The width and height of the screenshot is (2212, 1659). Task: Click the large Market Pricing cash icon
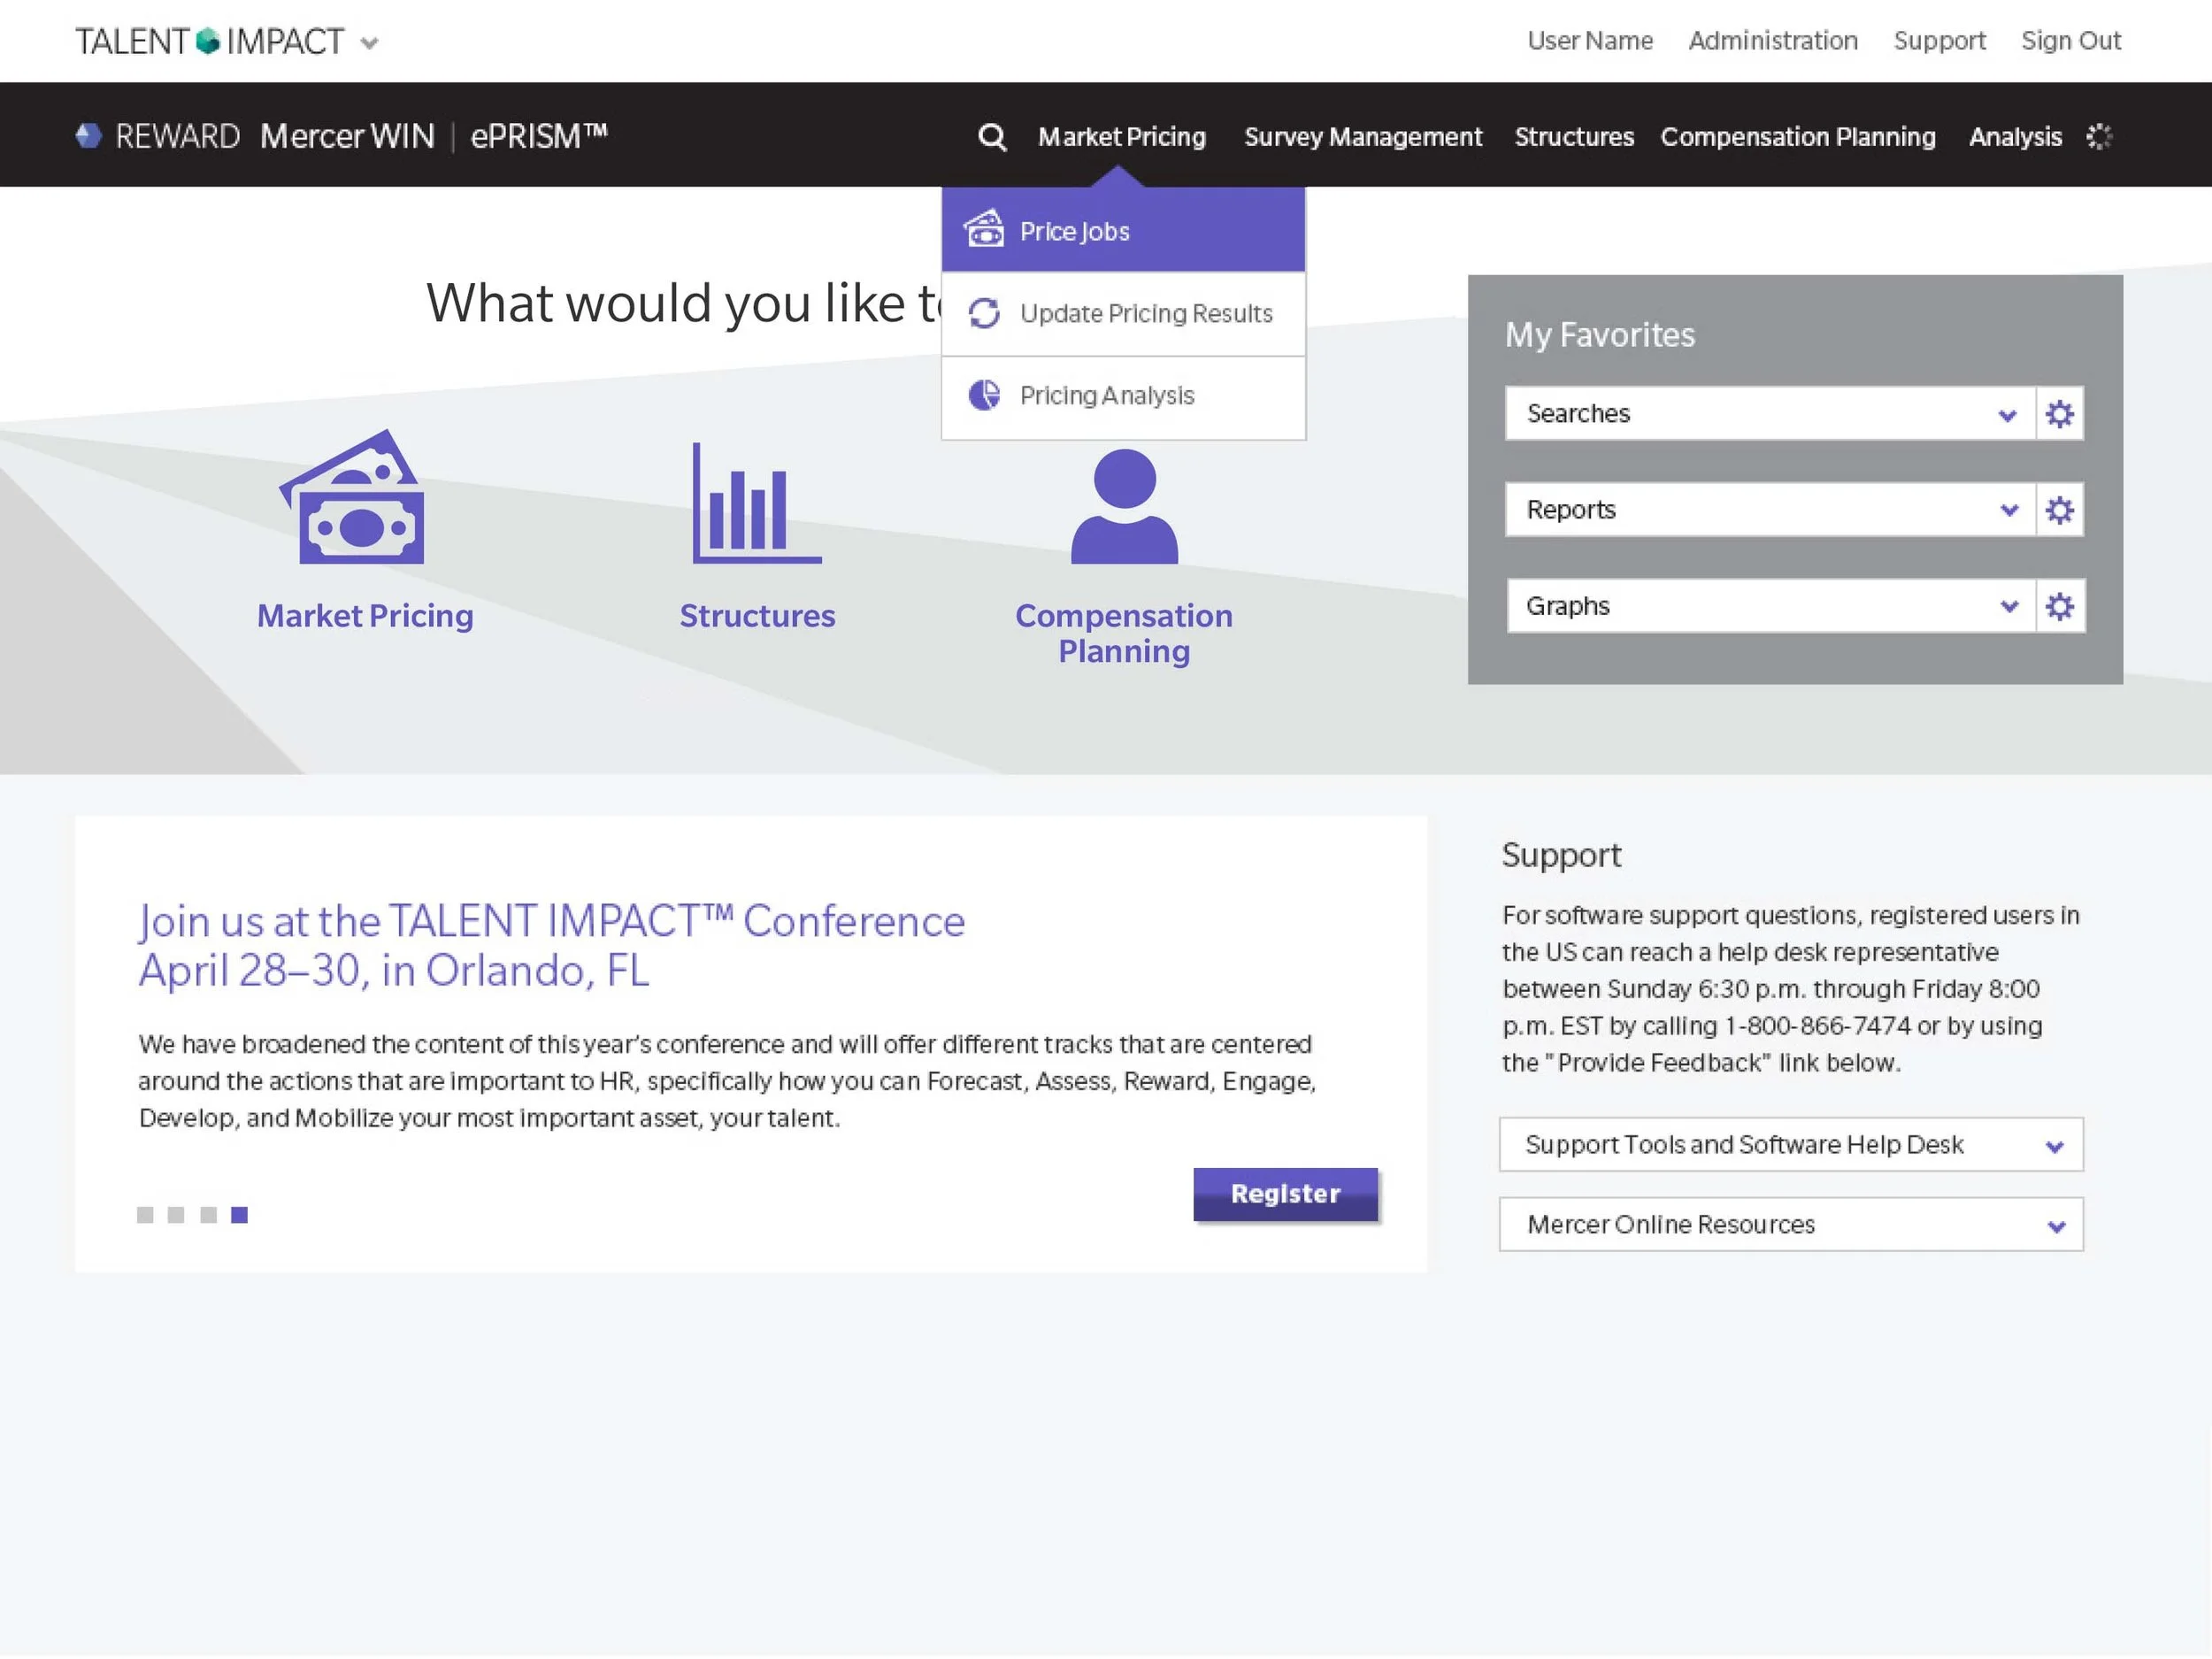coord(352,497)
